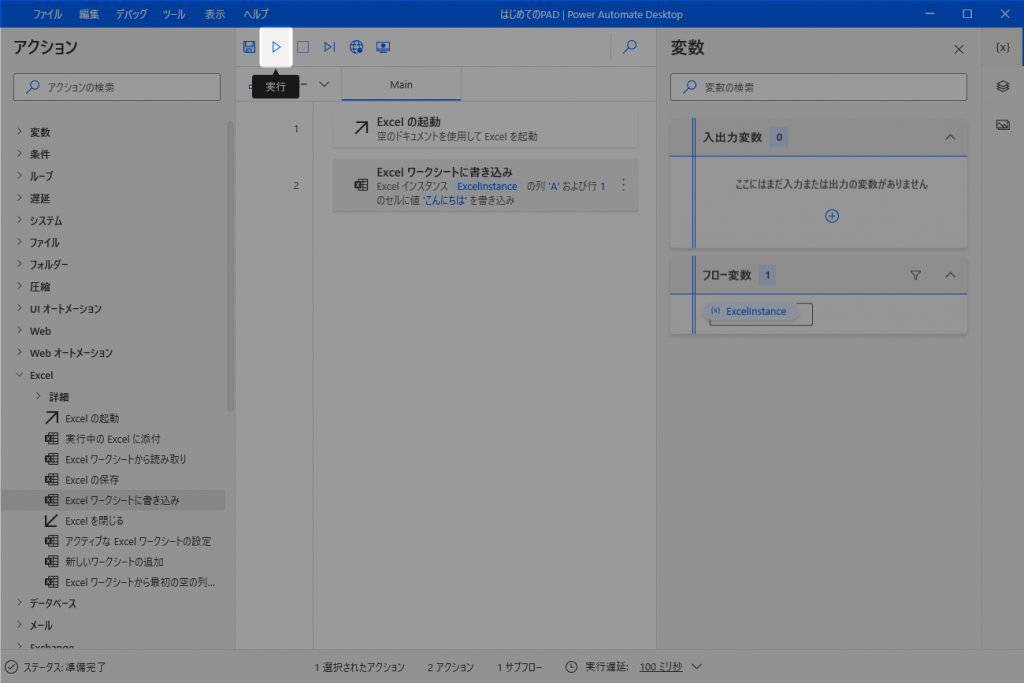This screenshot has width=1024, height=683.
Task: Open the flow search magnifier icon
Action: coord(630,47)
